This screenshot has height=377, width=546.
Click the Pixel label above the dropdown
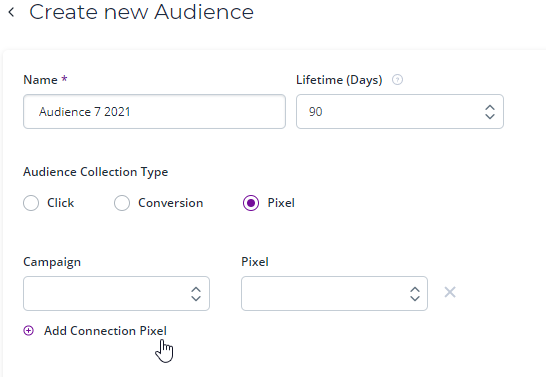255,262
